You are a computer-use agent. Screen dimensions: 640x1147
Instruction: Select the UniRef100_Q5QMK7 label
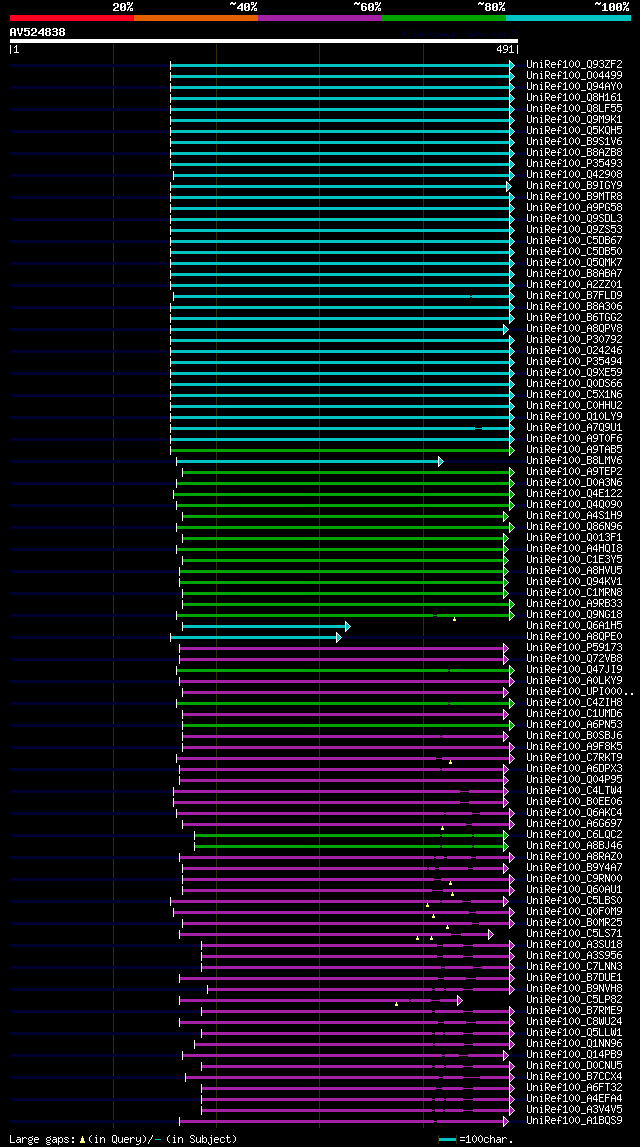[x=574, y=263]
